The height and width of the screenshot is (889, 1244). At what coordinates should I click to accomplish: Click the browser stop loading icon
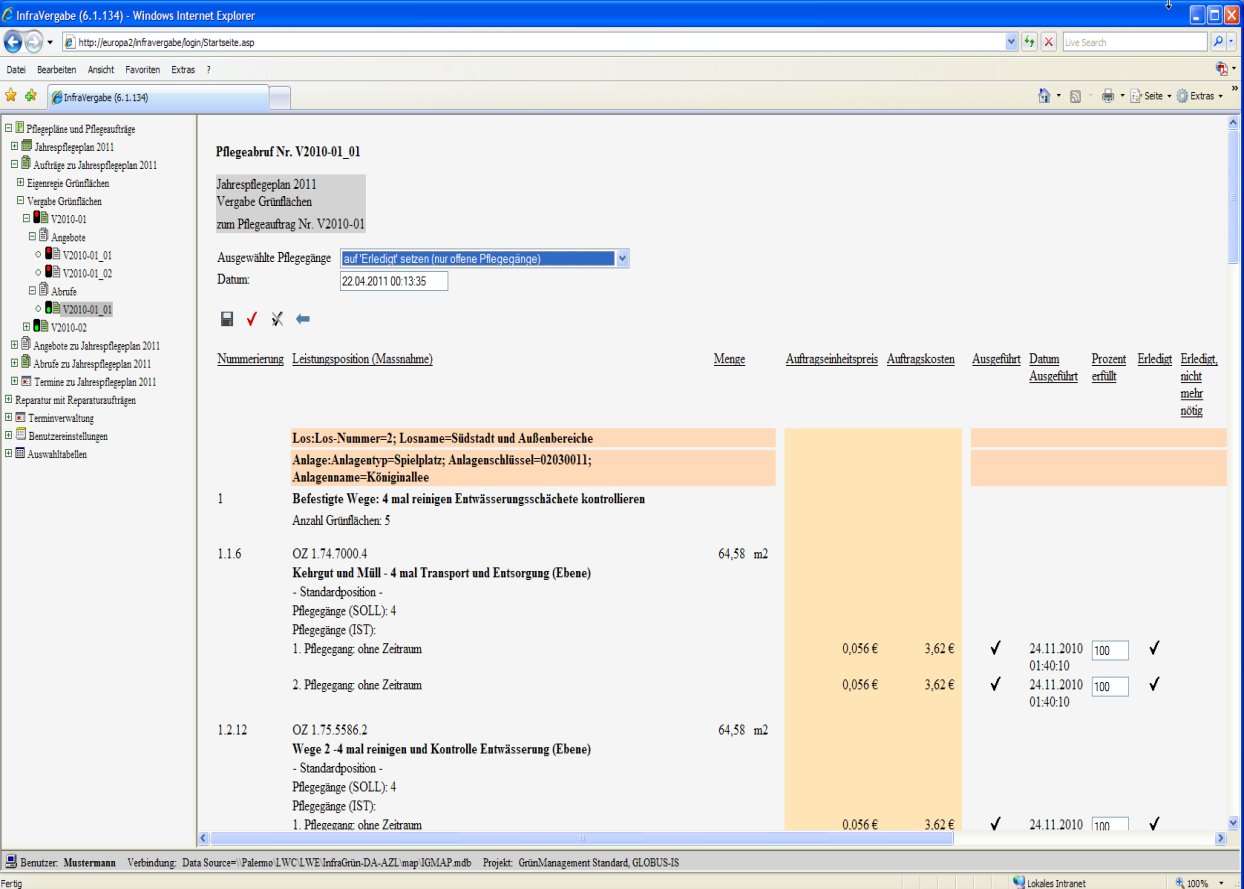[x=1048, y=42]
